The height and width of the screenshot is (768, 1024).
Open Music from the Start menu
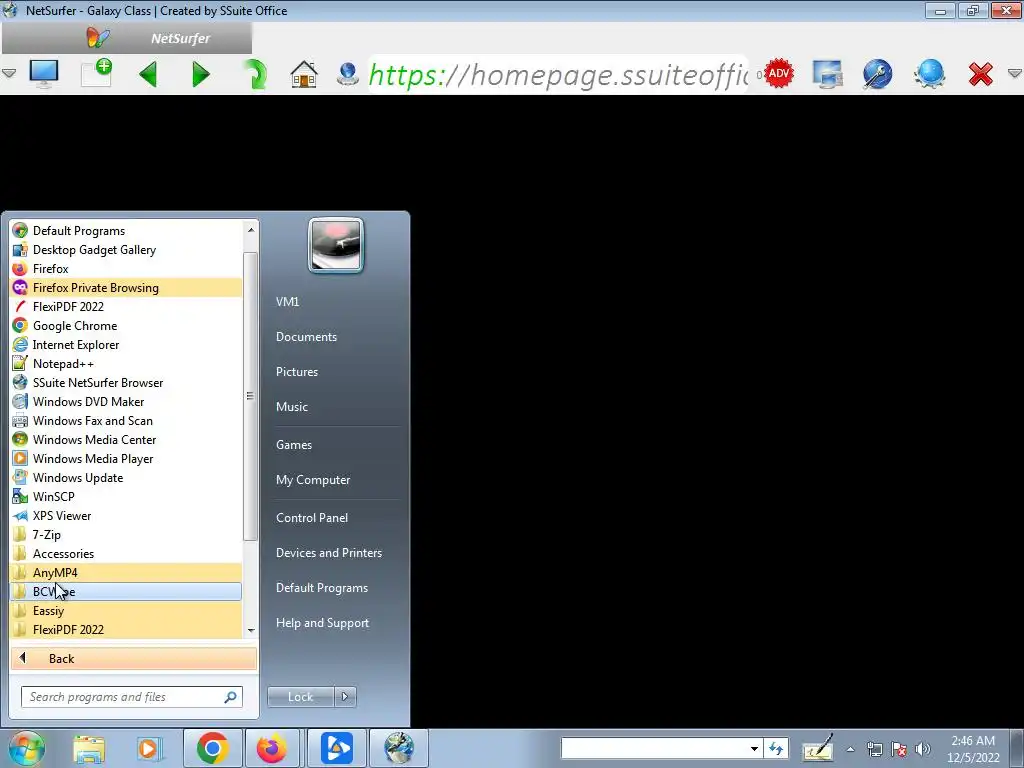pyautogui.click(x=292, y=406)
